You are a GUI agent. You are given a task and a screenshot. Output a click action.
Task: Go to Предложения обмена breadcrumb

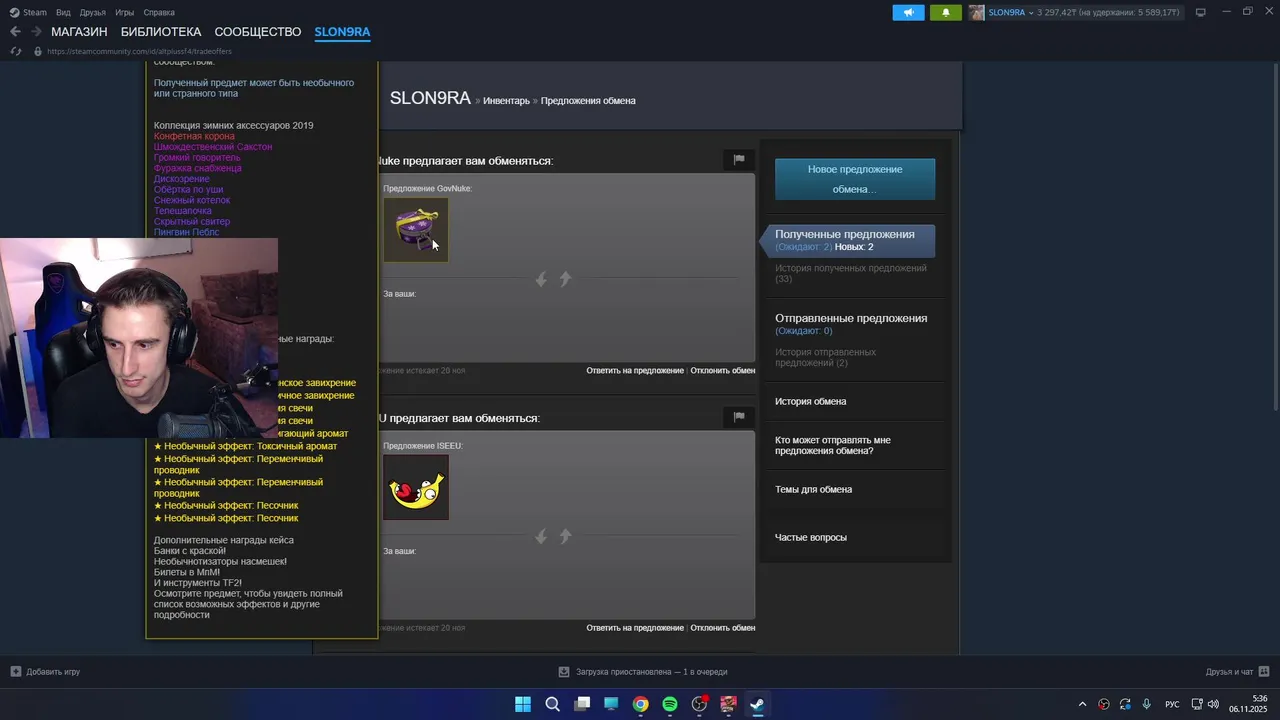pos(588,101)
